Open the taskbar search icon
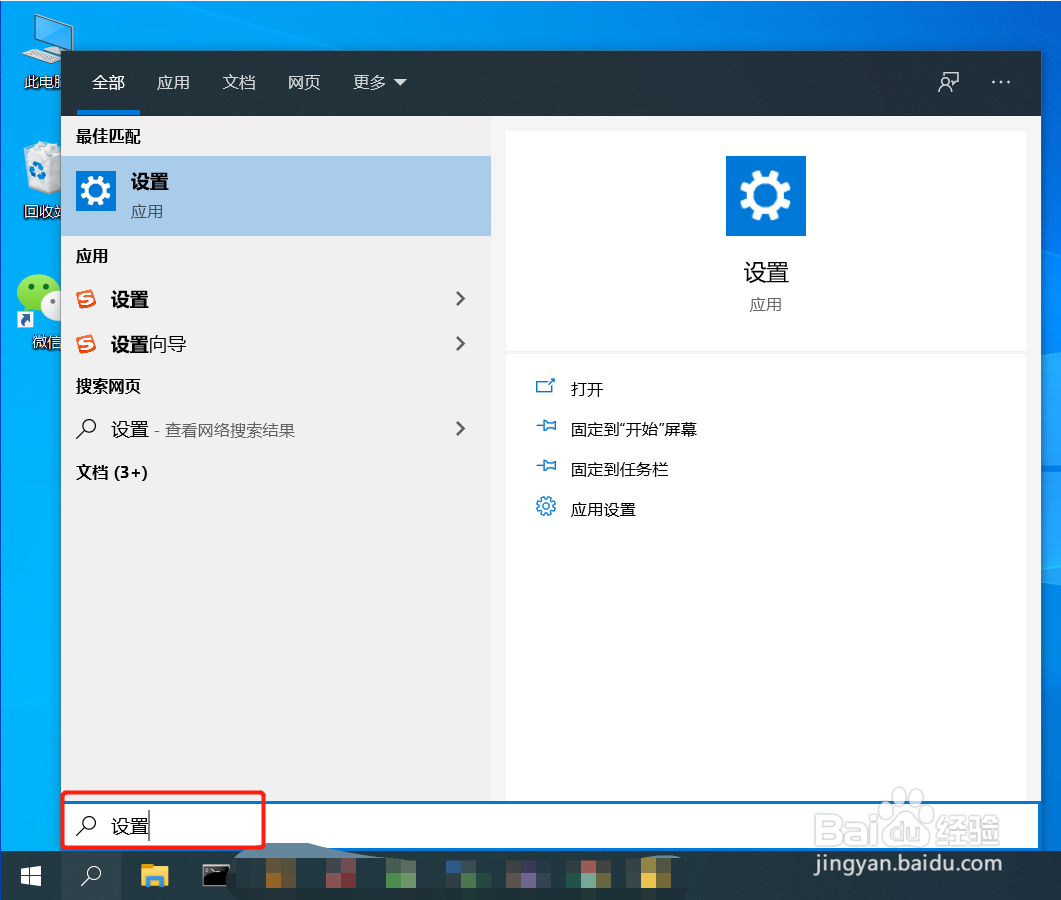Image resolution: width=1061 pixels, height=900 pixels. [89, 875]
